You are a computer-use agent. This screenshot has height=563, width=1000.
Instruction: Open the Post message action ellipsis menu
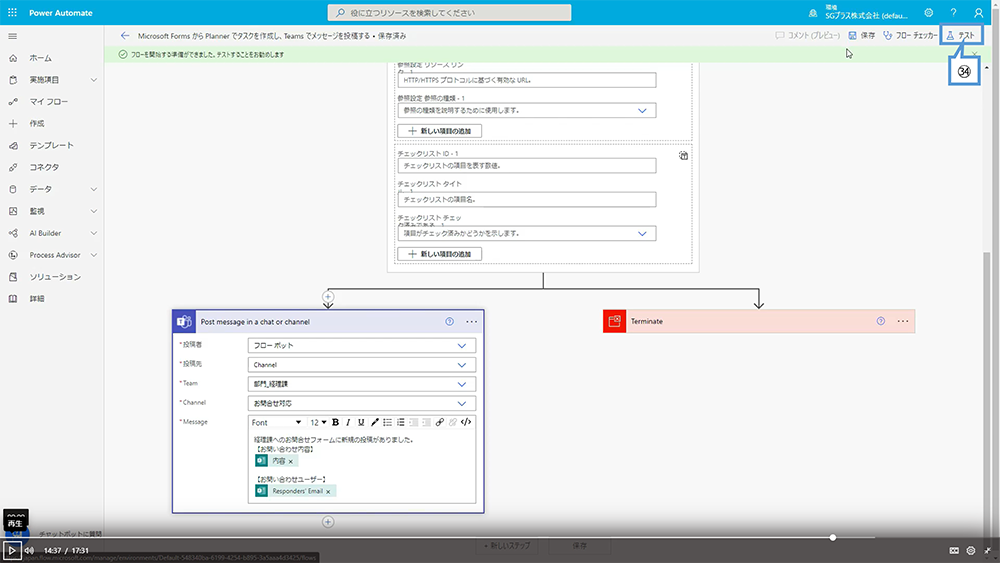click(471, 321)
